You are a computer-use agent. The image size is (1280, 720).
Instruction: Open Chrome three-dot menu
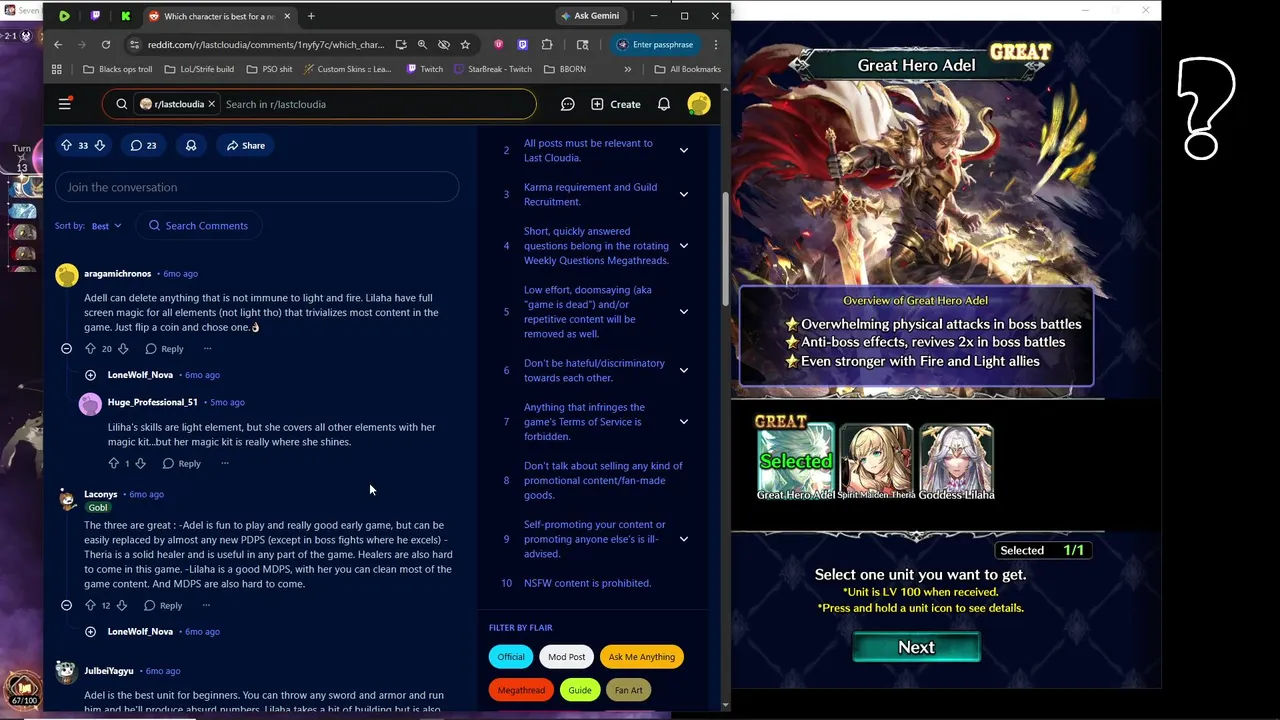click(715, 45)
